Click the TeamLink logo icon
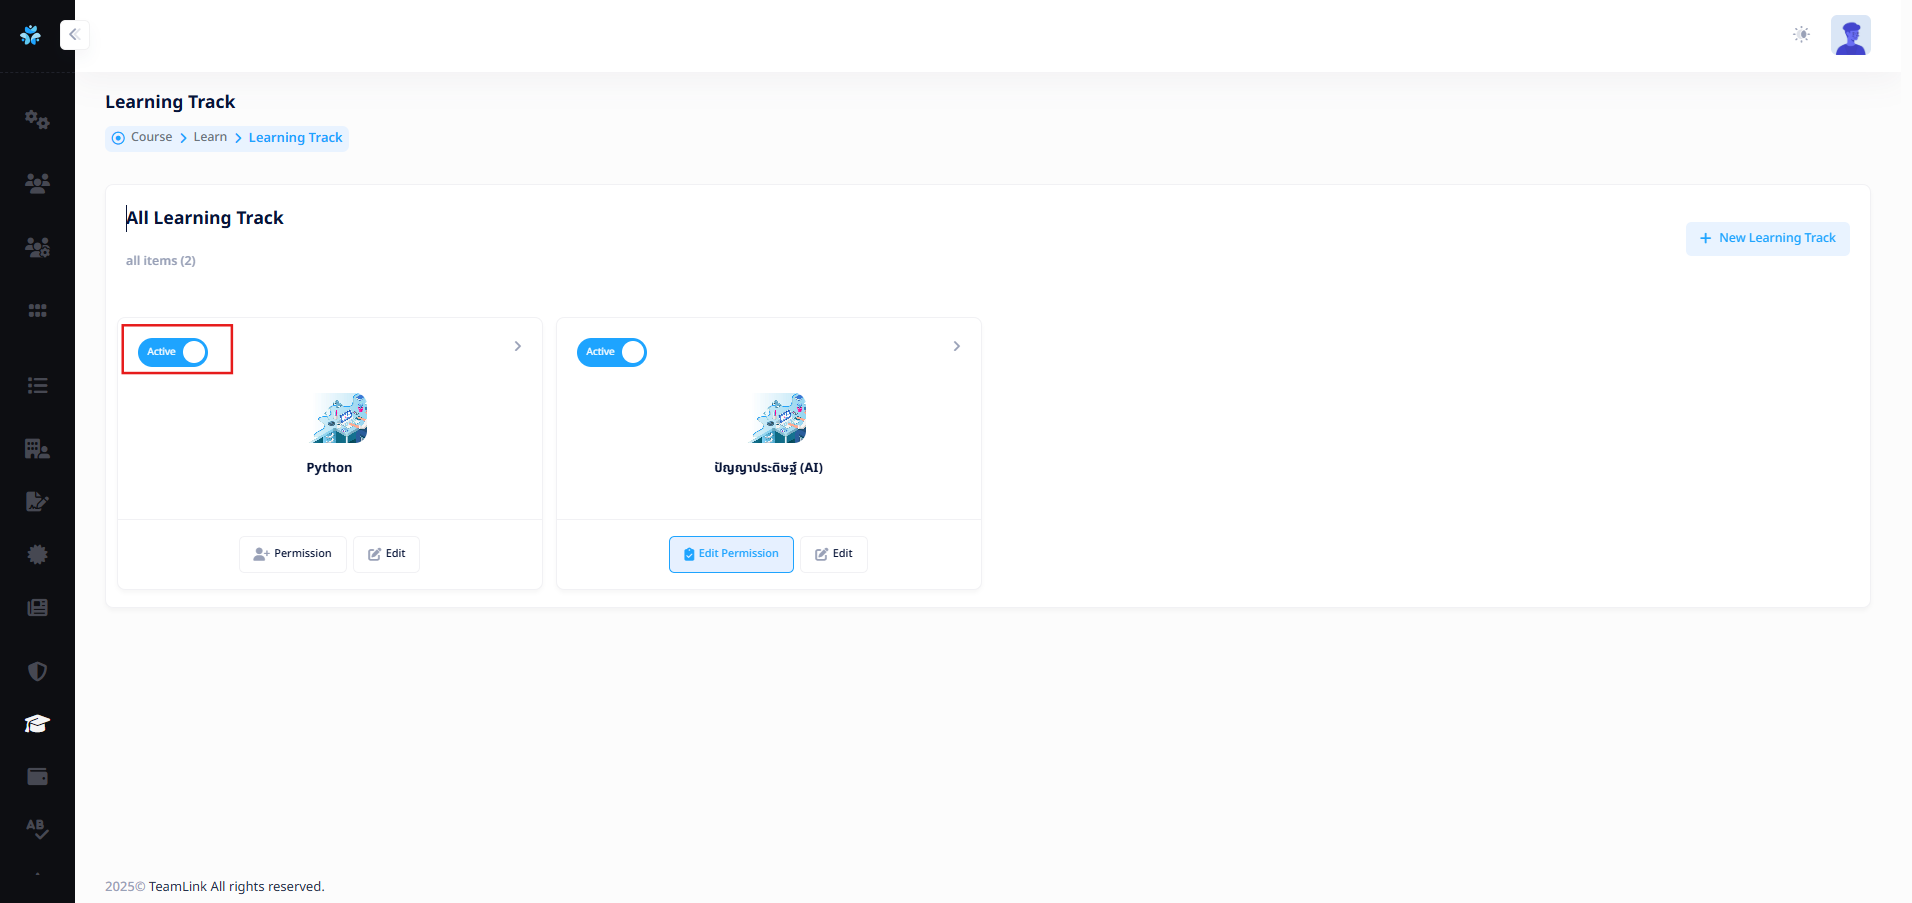 click(31, 35)
